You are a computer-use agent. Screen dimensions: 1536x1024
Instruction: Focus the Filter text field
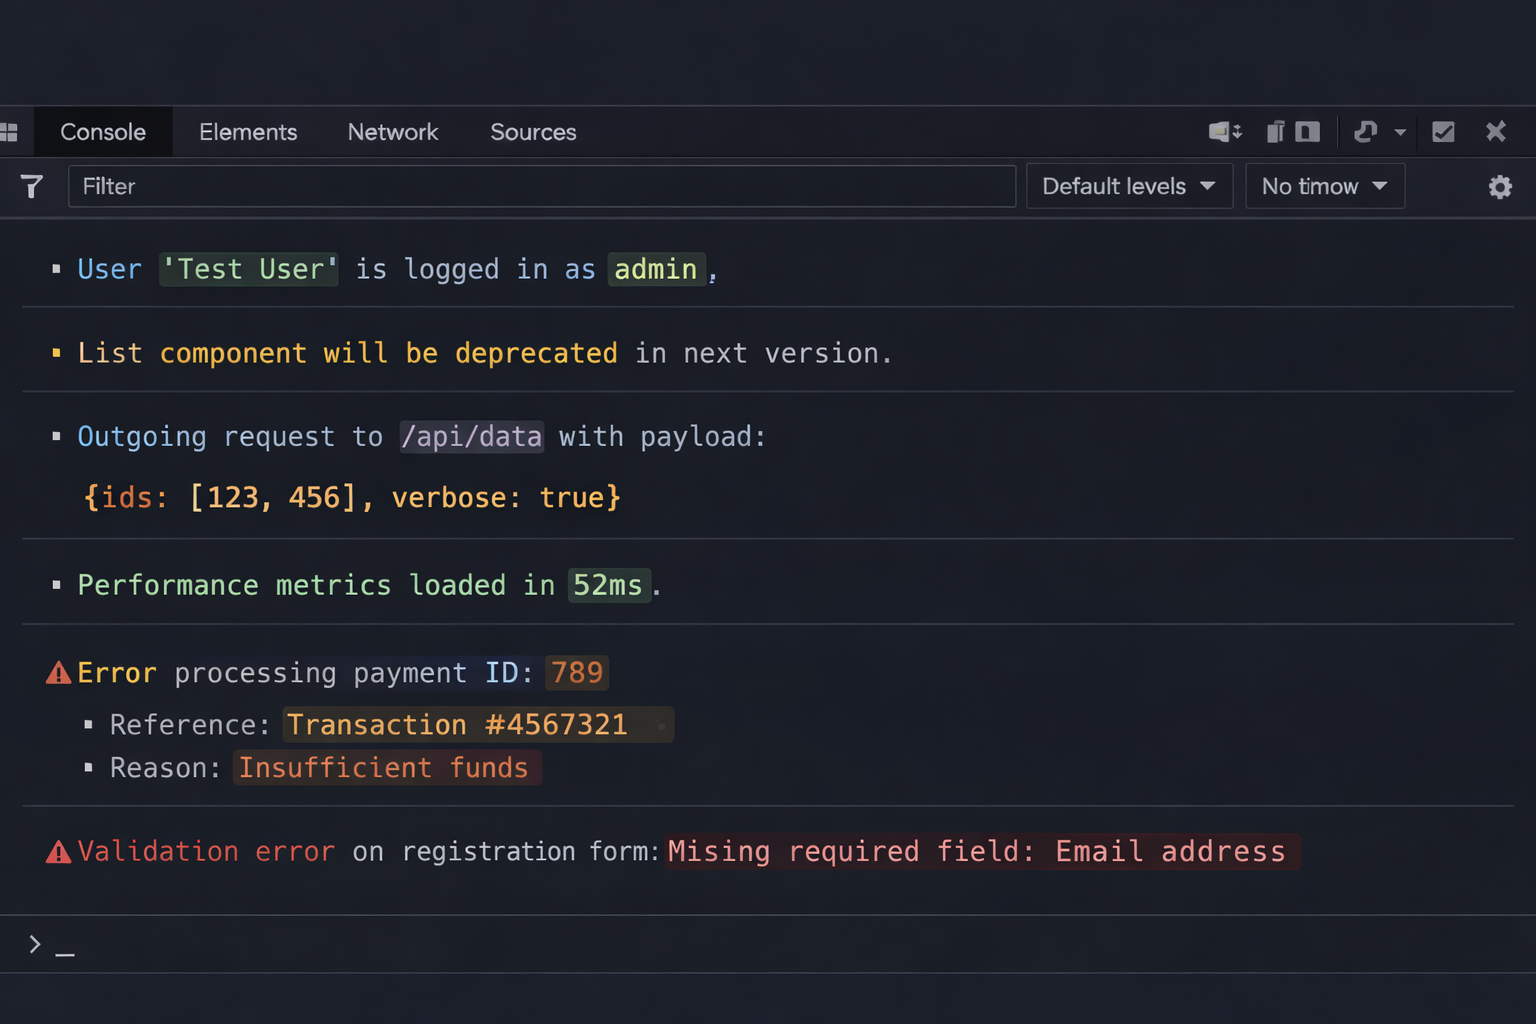click(540, 187)
